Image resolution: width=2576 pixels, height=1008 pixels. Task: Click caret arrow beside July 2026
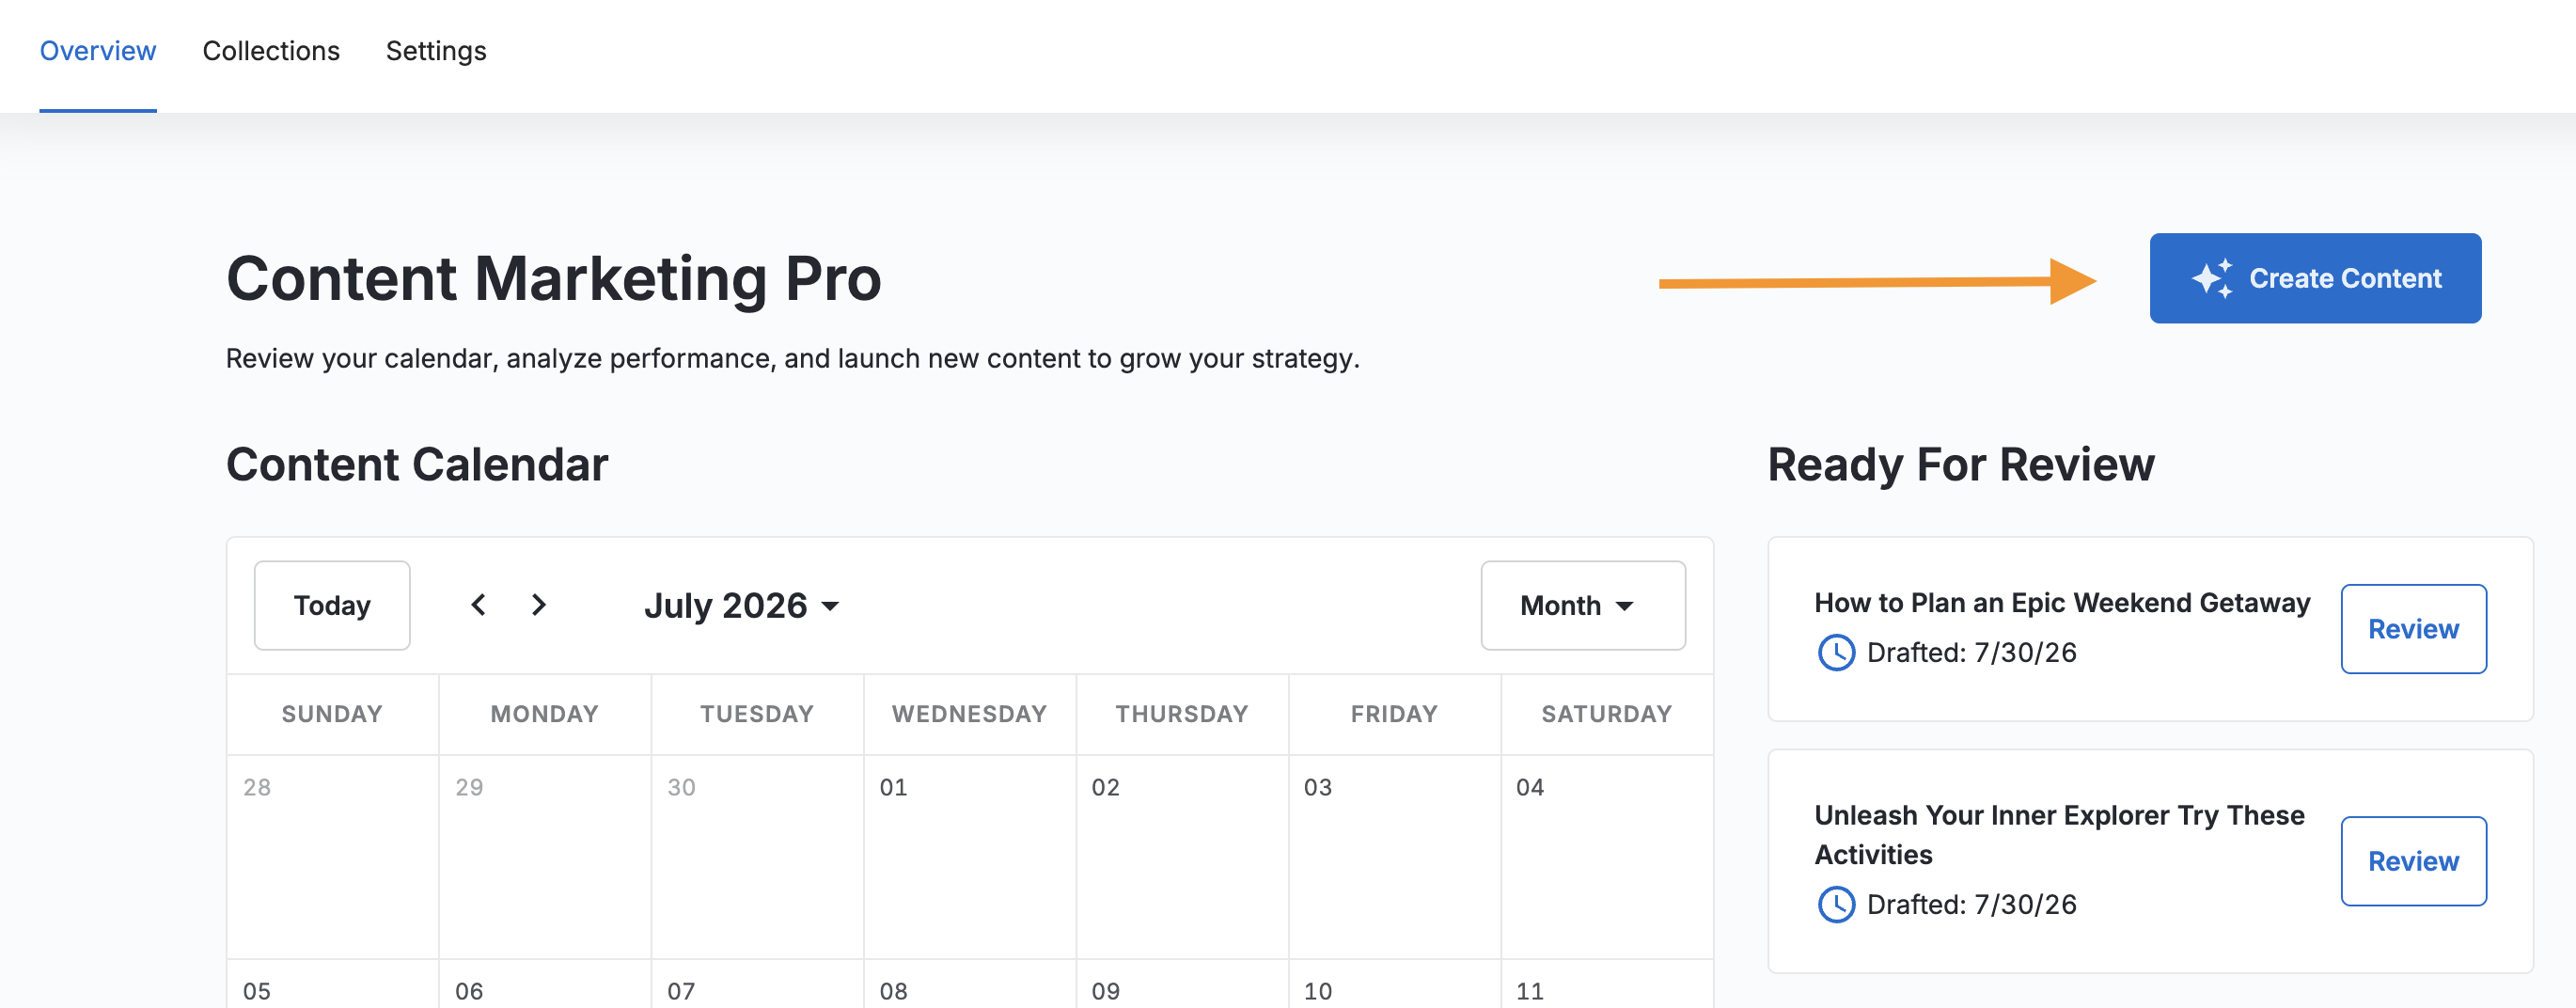830,606
